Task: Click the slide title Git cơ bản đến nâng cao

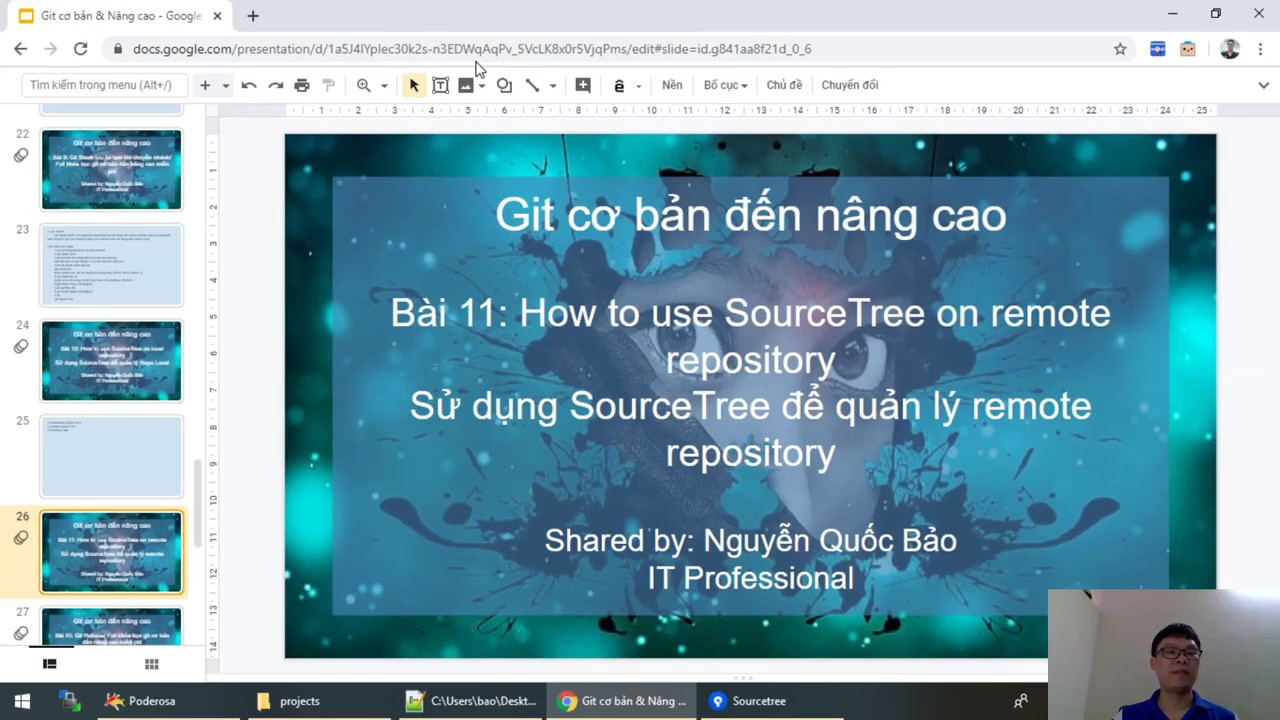Action: point(750,215)
